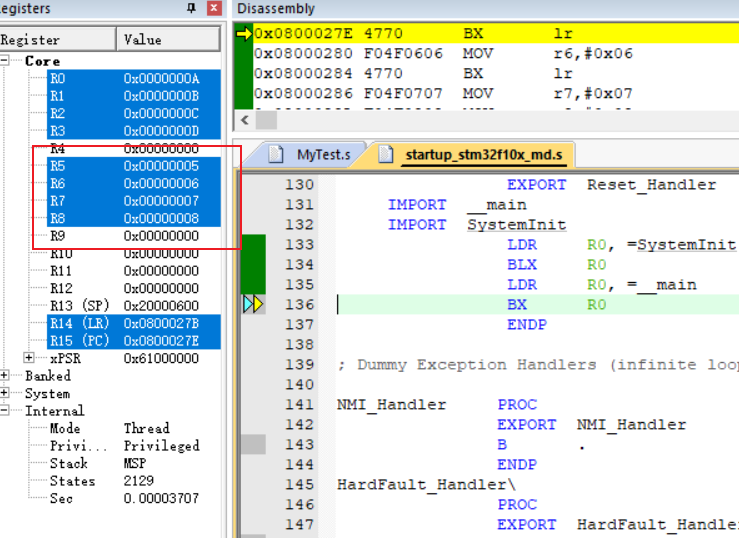Select register R9 row
Image resolution: width=739 pixels, height=538 pixels.
[x=134, y=236]
